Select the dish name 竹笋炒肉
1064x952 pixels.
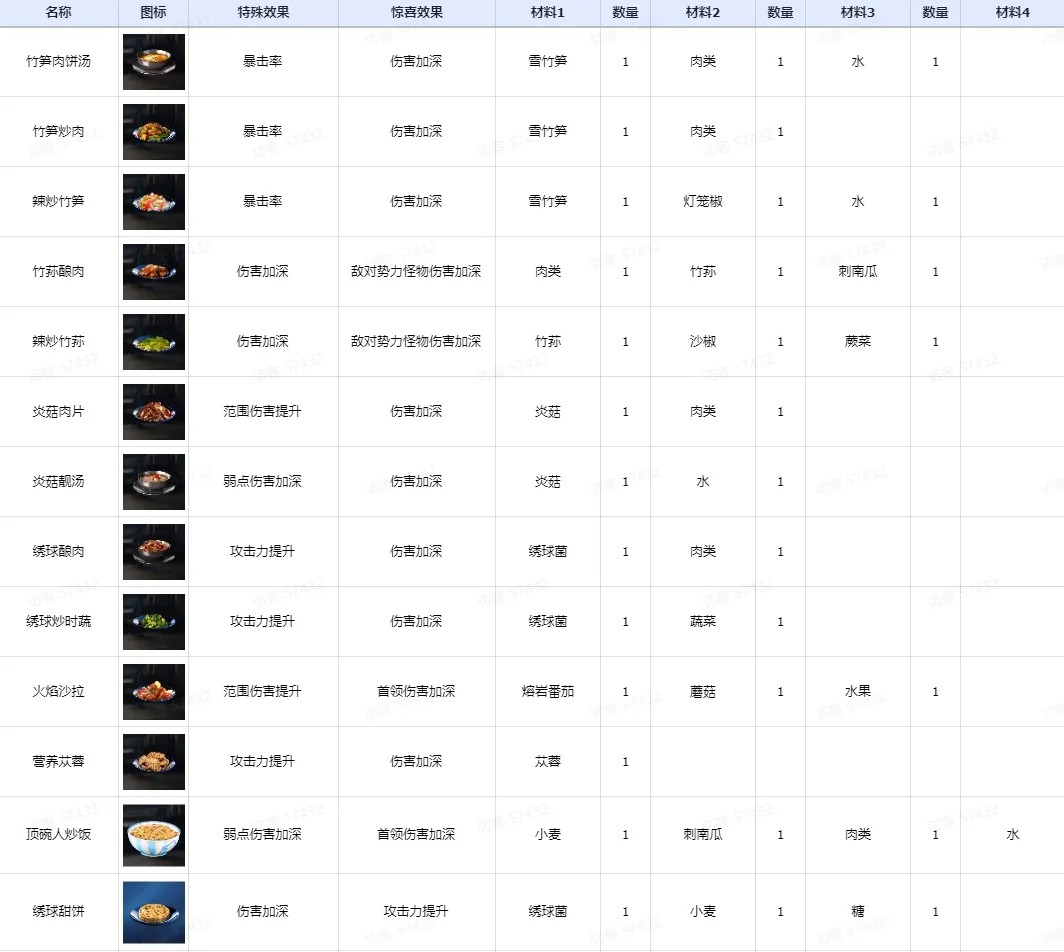tap(58, 131)
